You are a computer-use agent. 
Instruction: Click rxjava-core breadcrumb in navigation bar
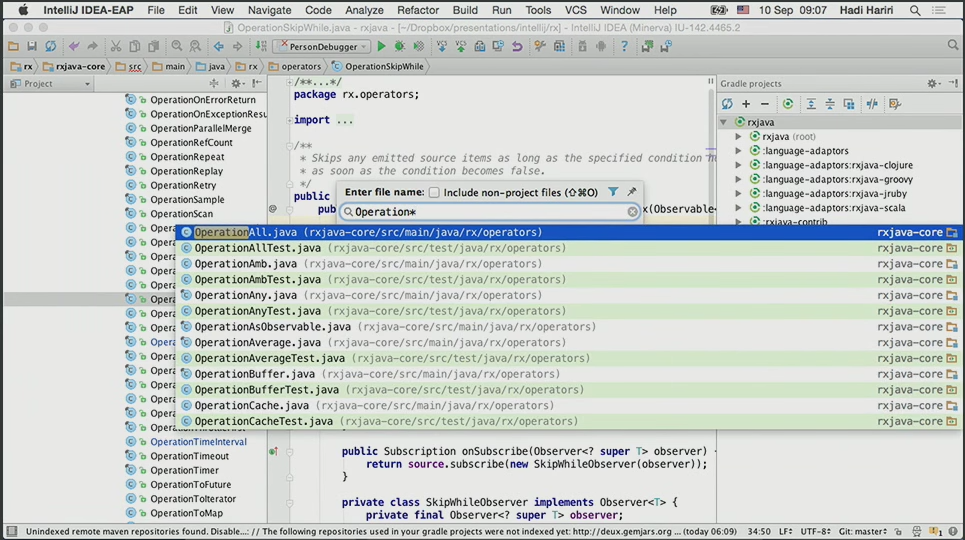pos(74,66)
